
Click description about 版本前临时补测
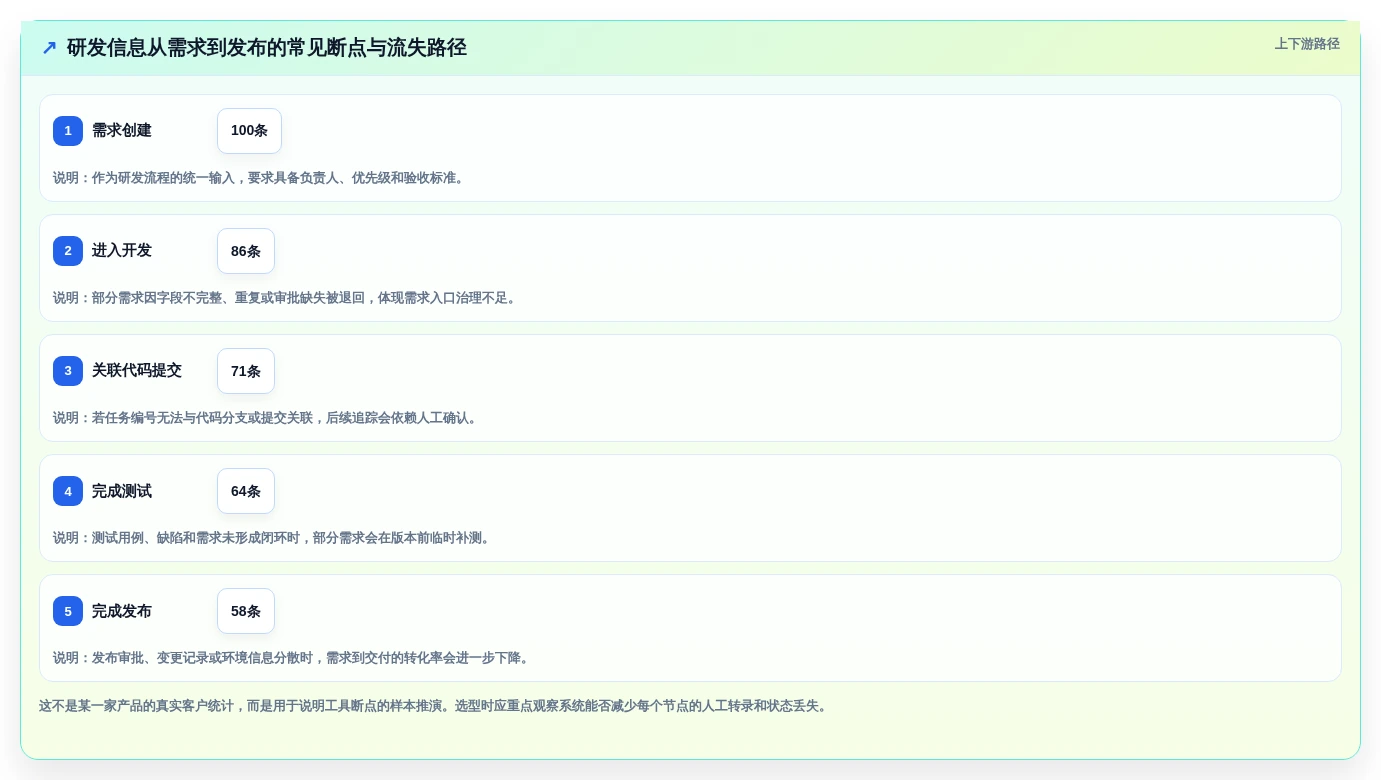click(274, 538)
